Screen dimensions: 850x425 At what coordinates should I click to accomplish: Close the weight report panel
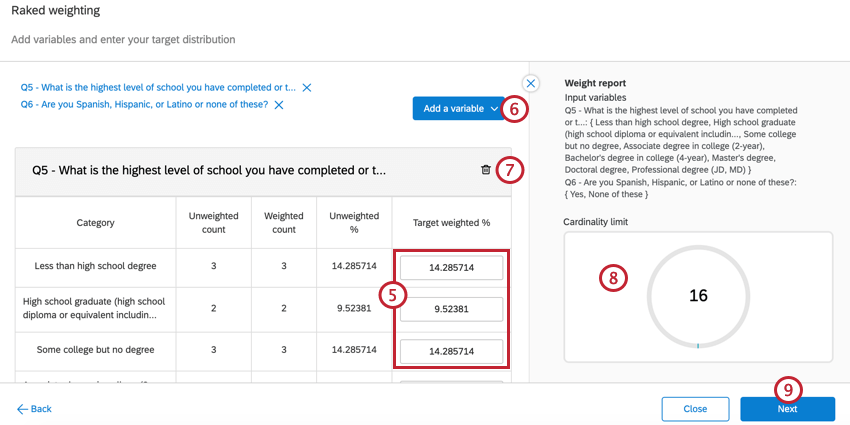pos(531,84)
